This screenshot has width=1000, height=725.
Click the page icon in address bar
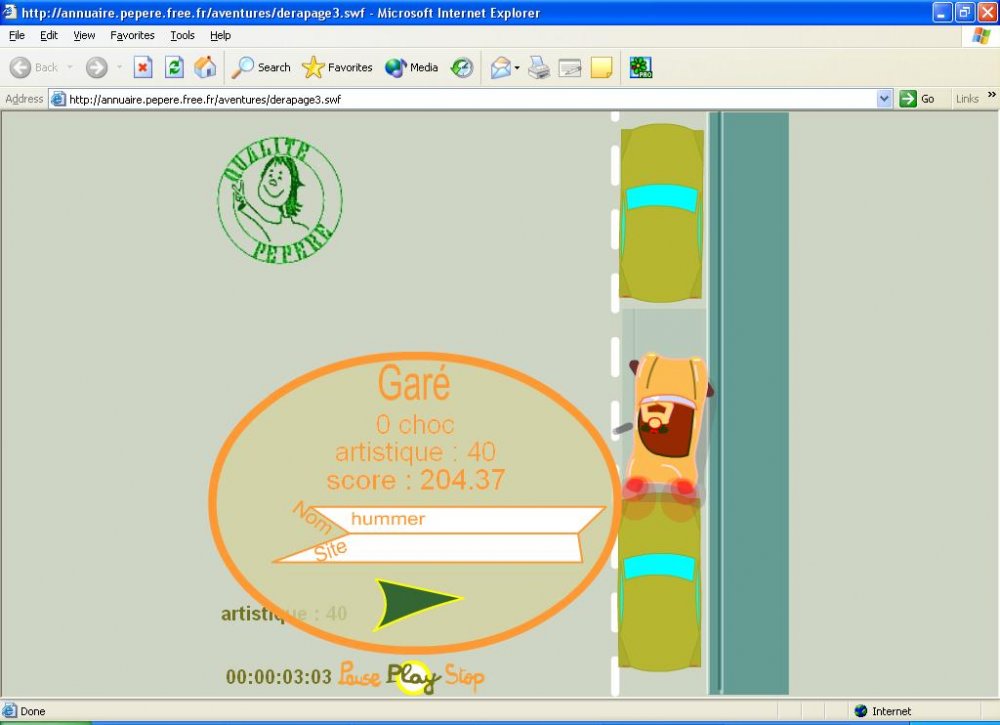tap(58, 99)
